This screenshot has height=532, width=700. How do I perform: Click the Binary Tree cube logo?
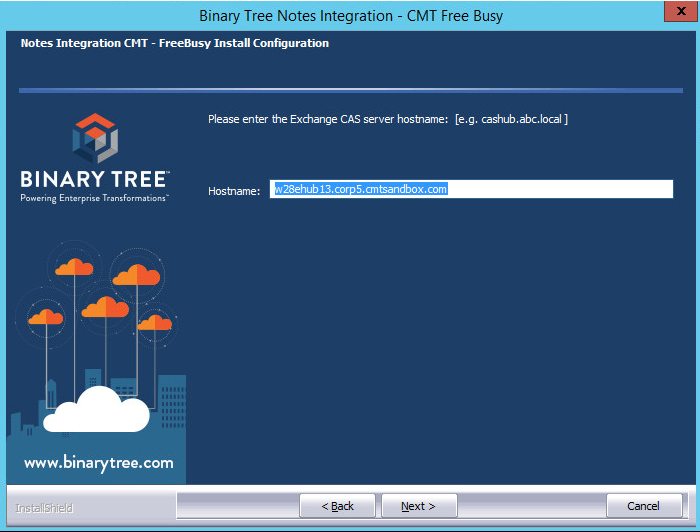(95, 137)
